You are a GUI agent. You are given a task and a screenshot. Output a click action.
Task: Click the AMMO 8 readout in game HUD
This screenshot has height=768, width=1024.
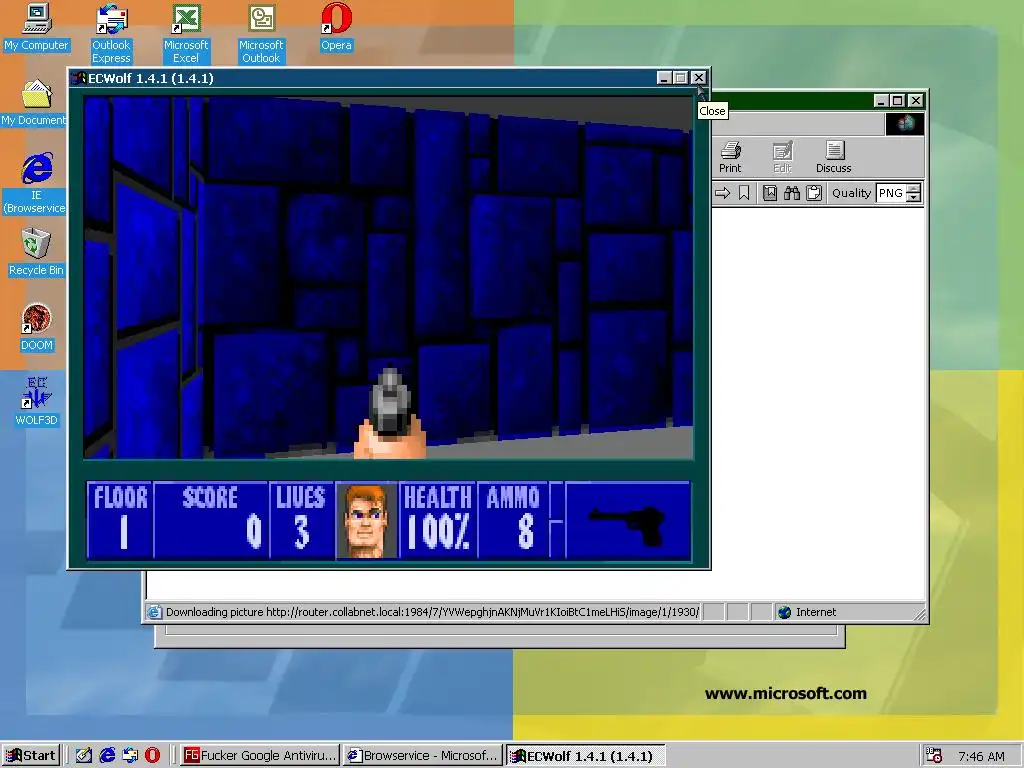tap(513, 520)
